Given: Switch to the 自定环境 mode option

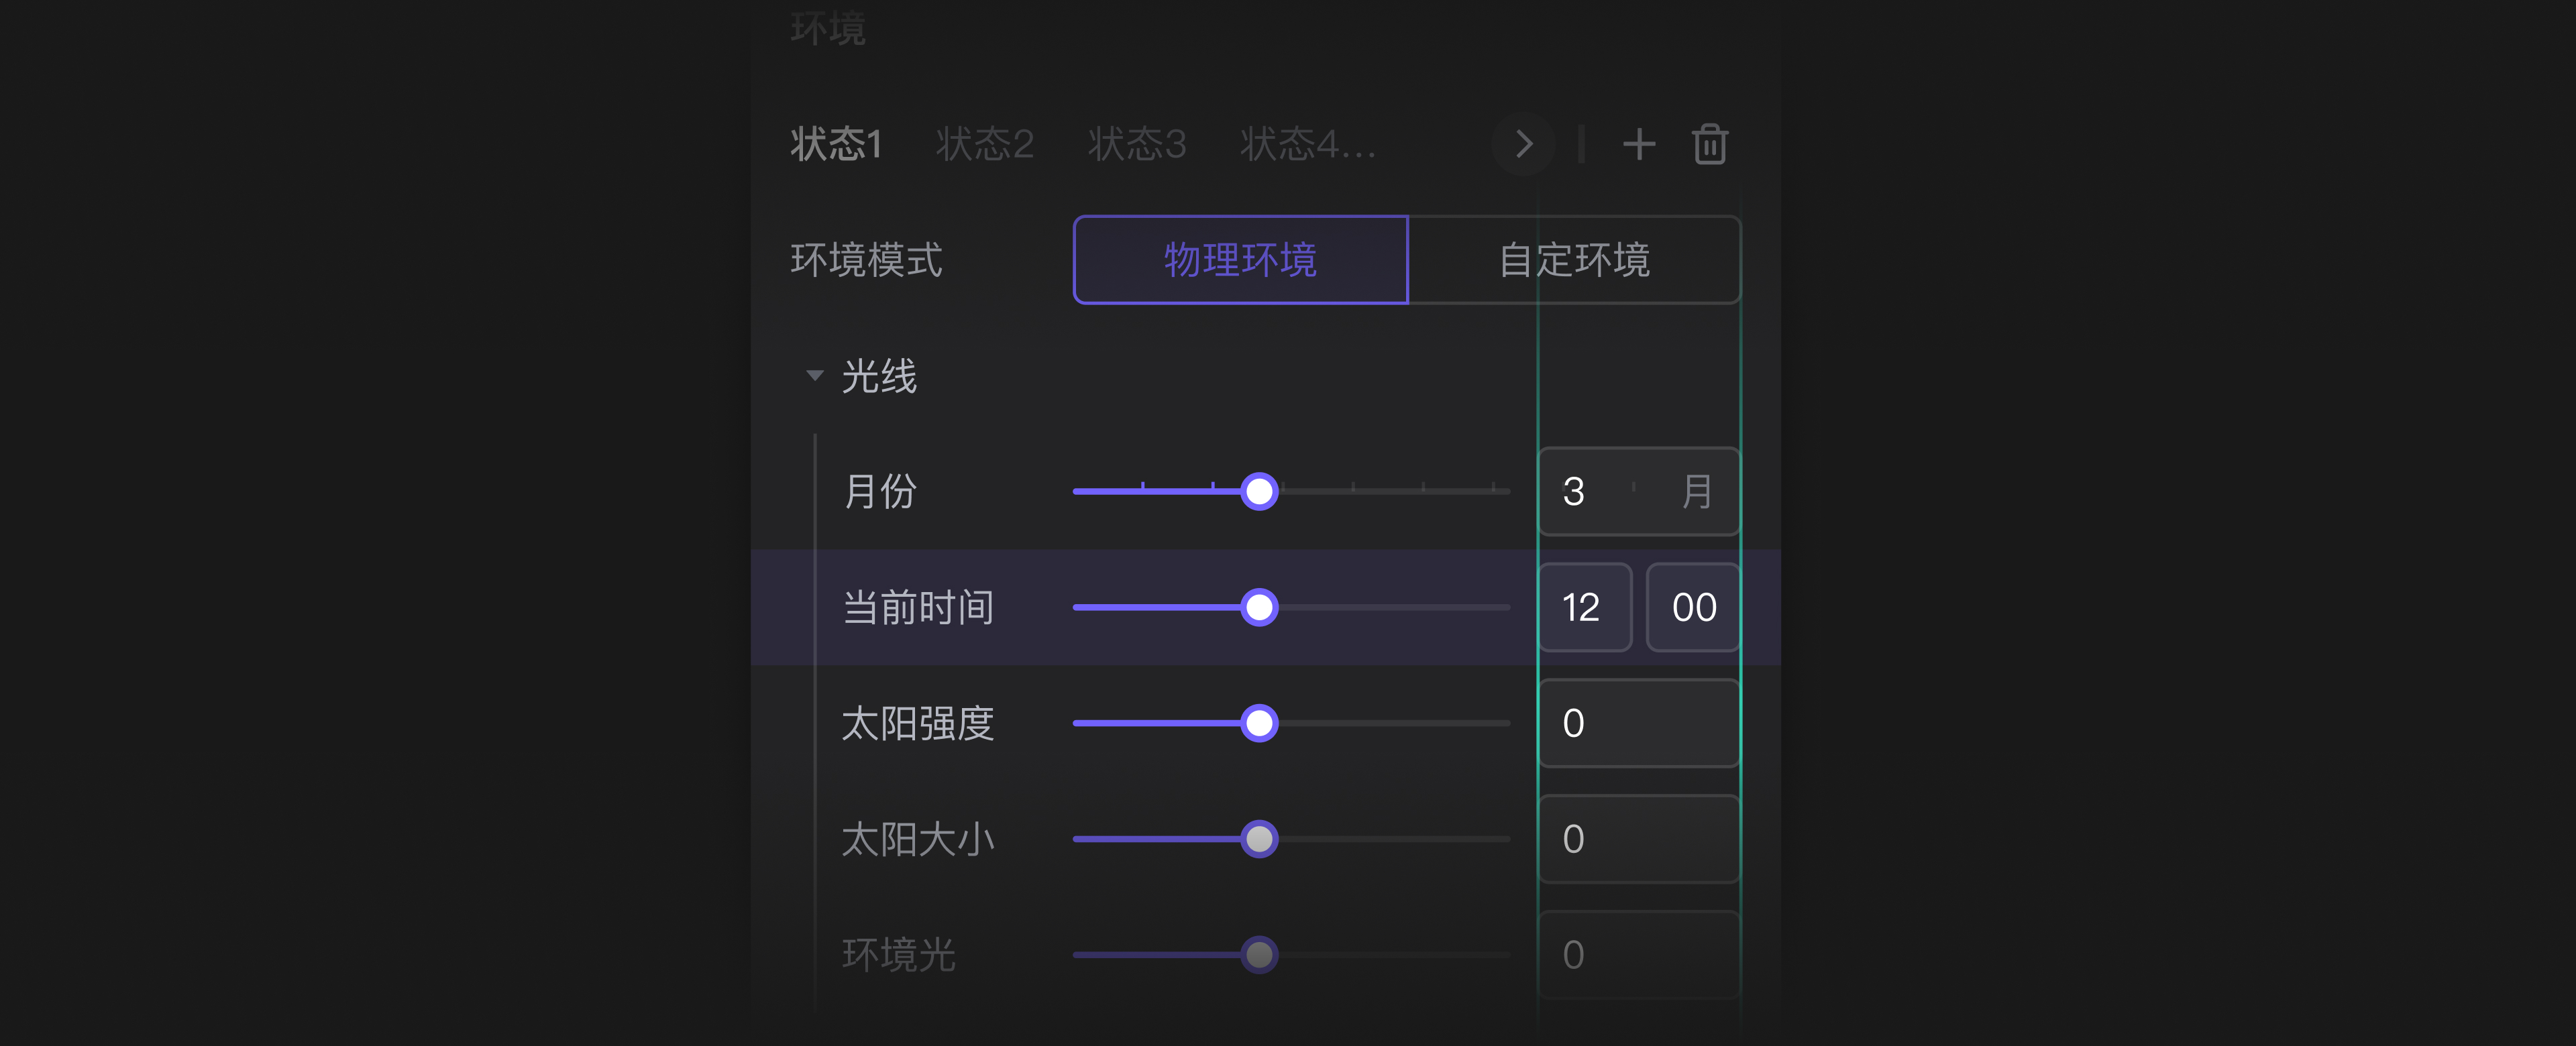Looking at the screenshot, I should [1574, 259].
